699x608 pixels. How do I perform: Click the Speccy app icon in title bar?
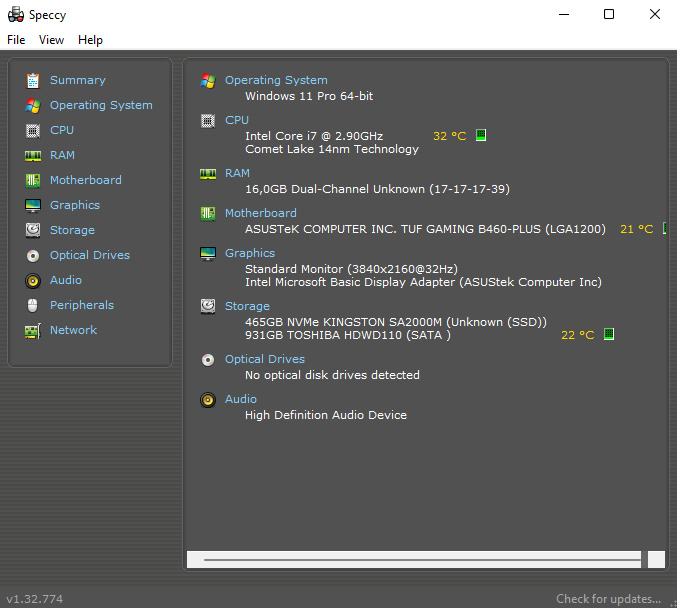click(16, 15)
